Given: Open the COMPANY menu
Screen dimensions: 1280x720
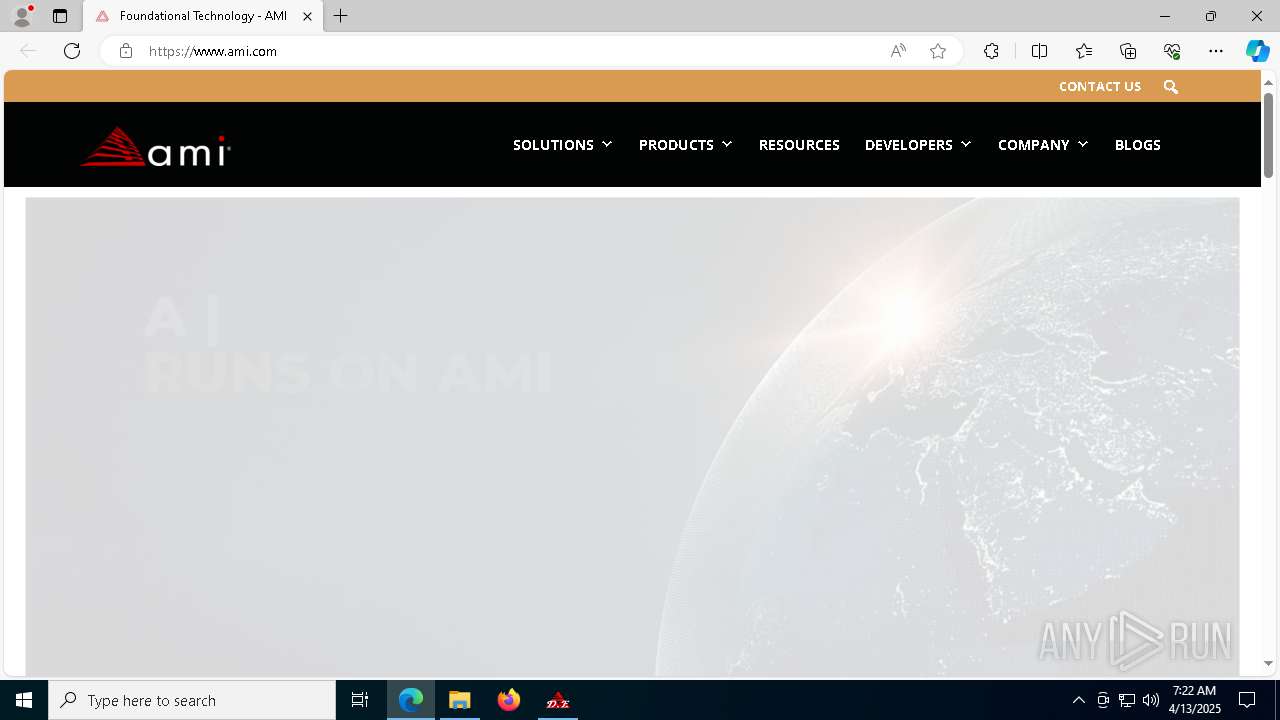Looking at the screenshot, I should click(1034, 145).
